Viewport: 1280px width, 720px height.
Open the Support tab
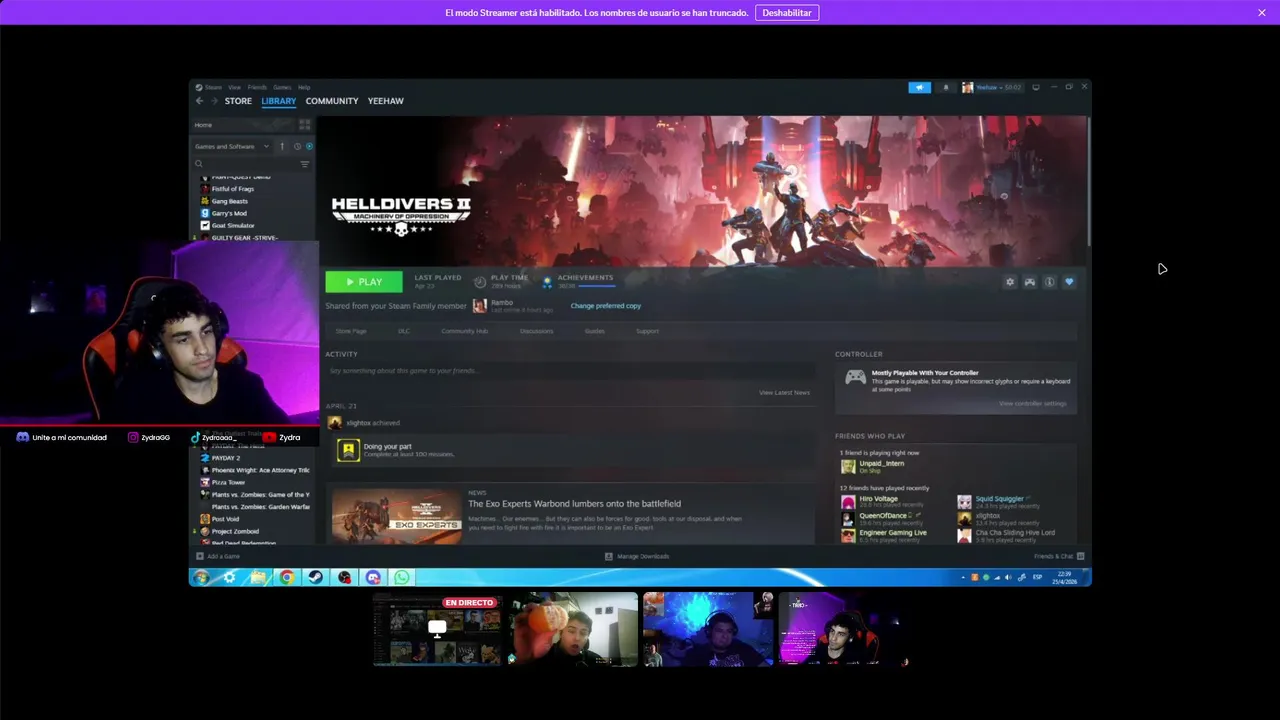click(647, 331)
